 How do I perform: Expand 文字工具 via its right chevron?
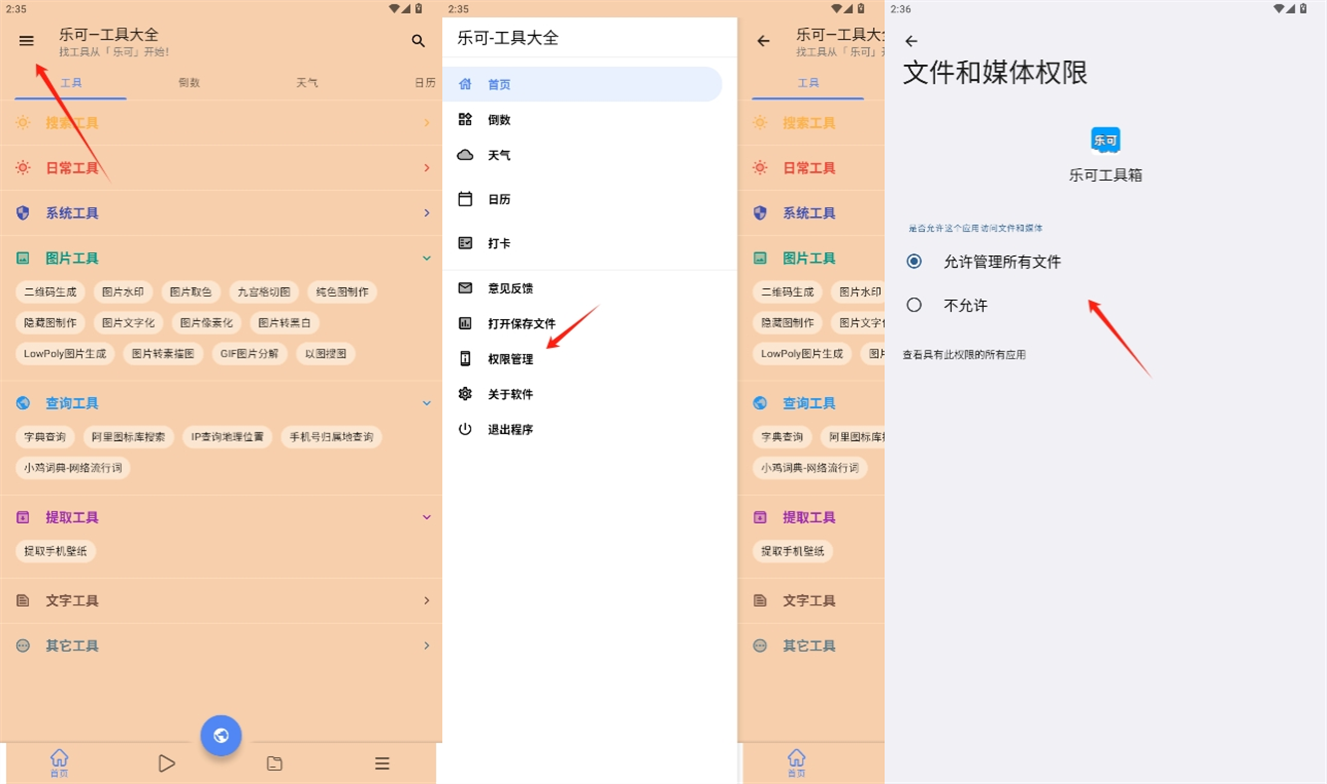click(x=427, y=601)
